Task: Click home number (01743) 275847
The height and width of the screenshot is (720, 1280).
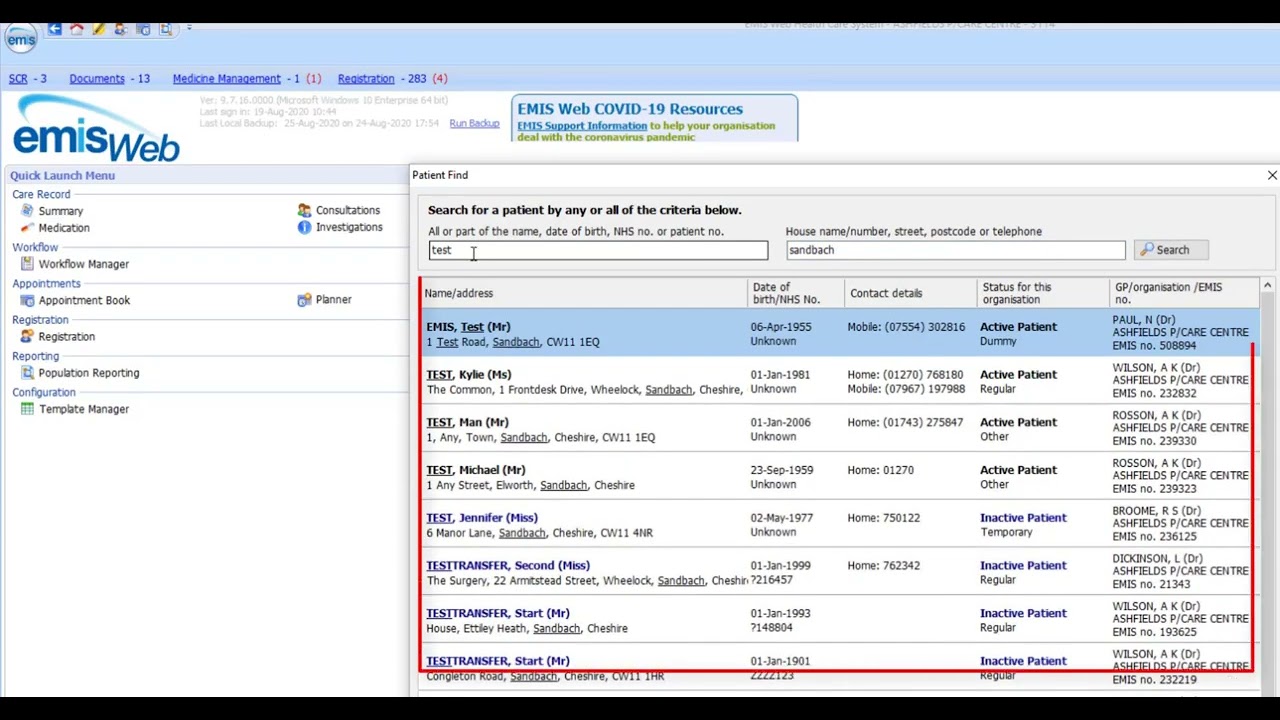Action: pos(905,422)
